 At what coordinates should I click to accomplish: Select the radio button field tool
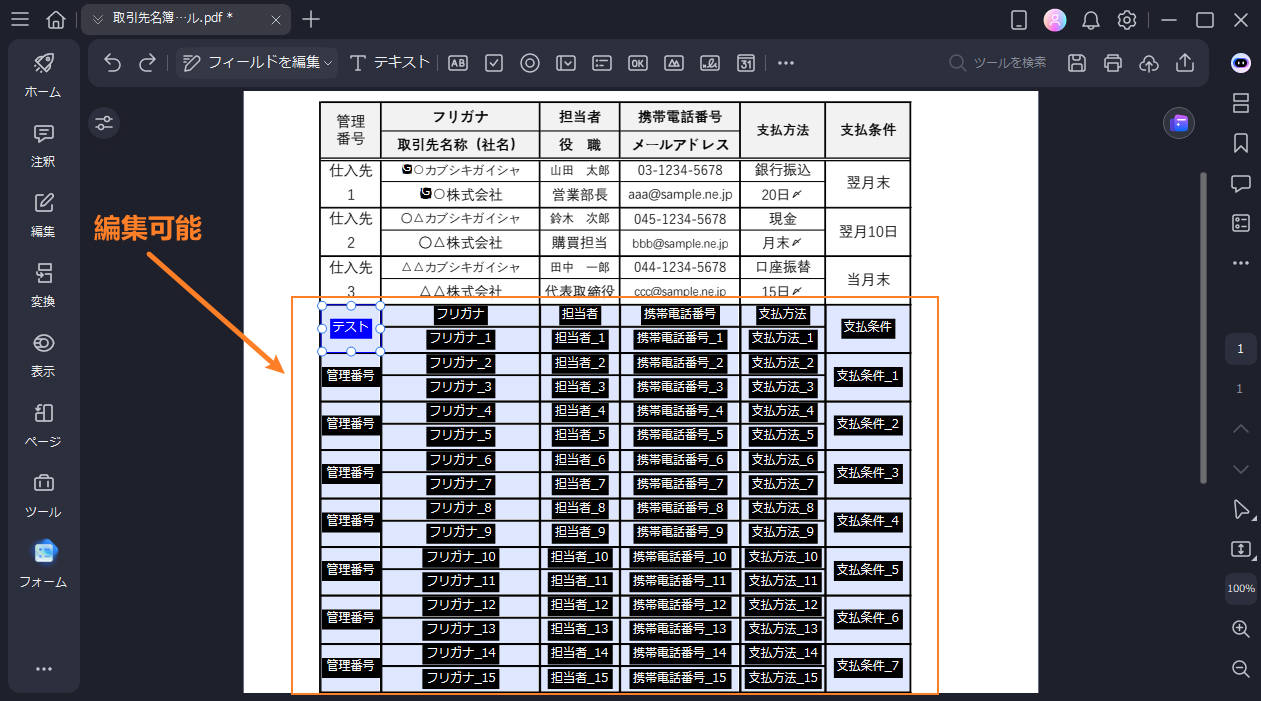[529, 62]
